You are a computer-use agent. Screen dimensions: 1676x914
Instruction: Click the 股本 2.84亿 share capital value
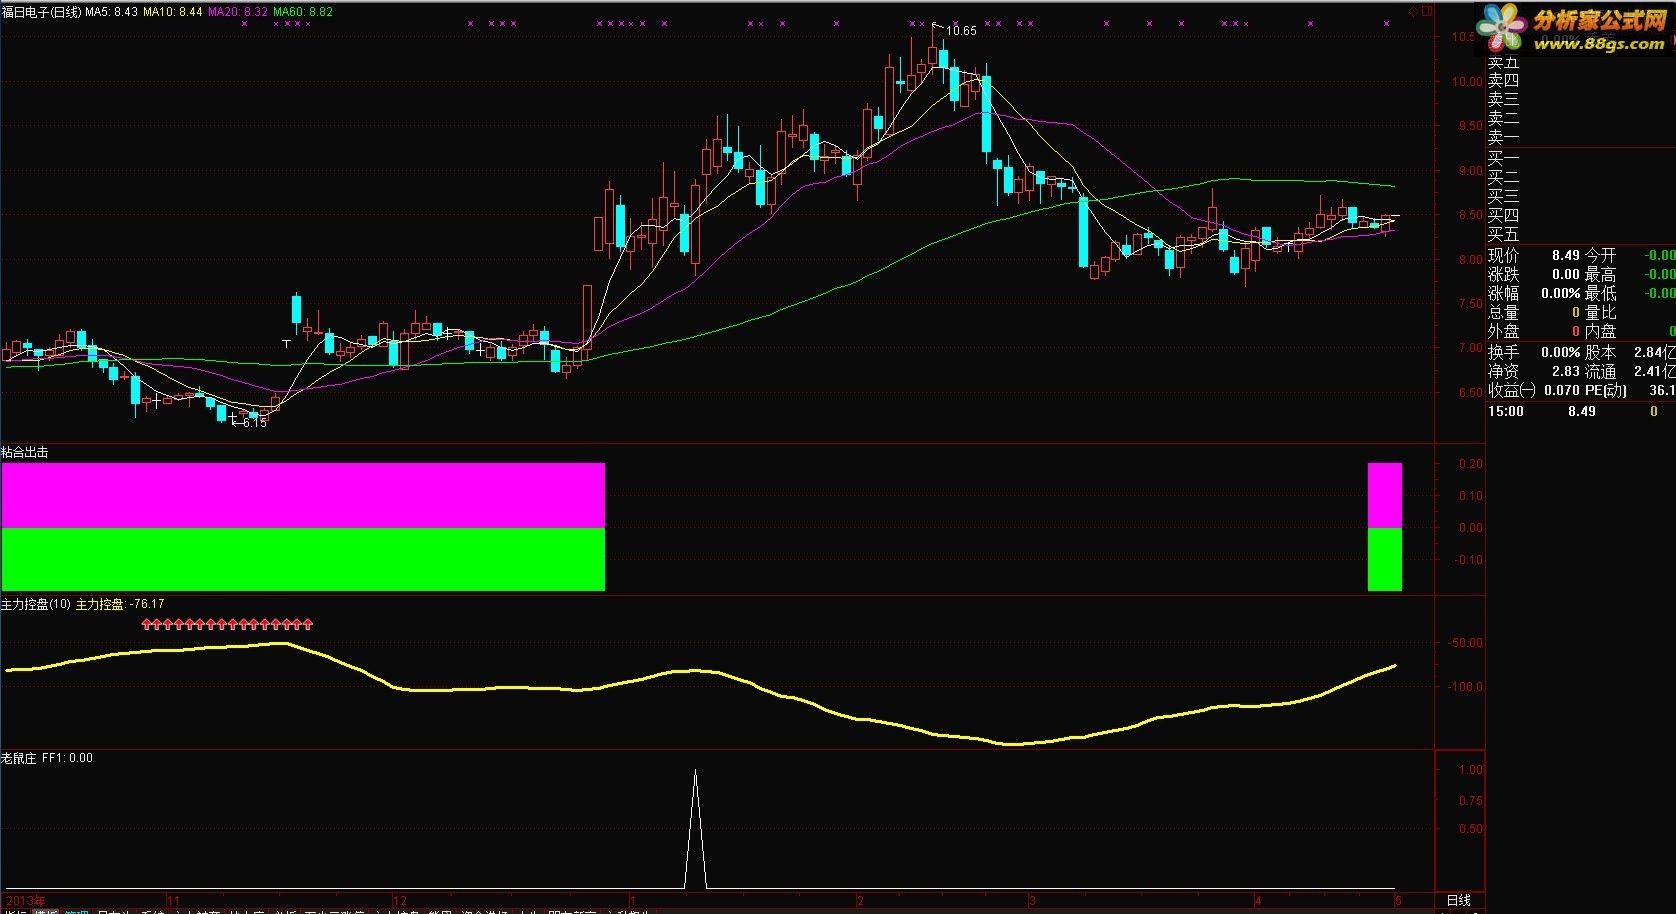(x=1654, y=352)
